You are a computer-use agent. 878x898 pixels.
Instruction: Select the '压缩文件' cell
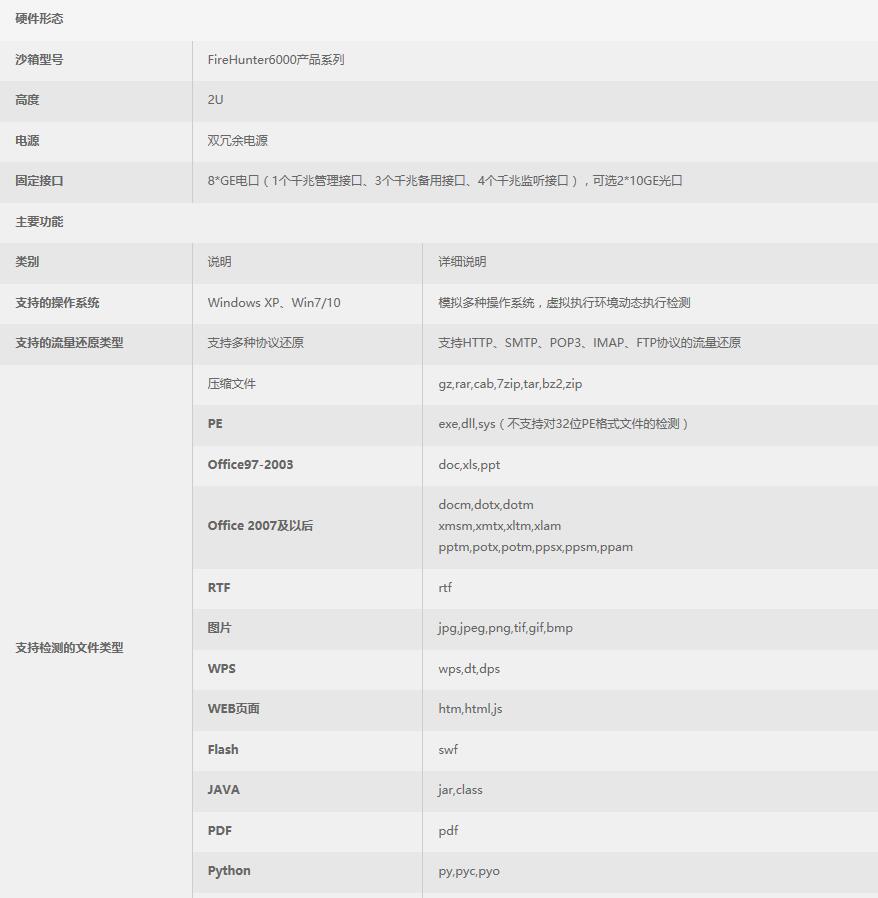click(x=231, y=384)
